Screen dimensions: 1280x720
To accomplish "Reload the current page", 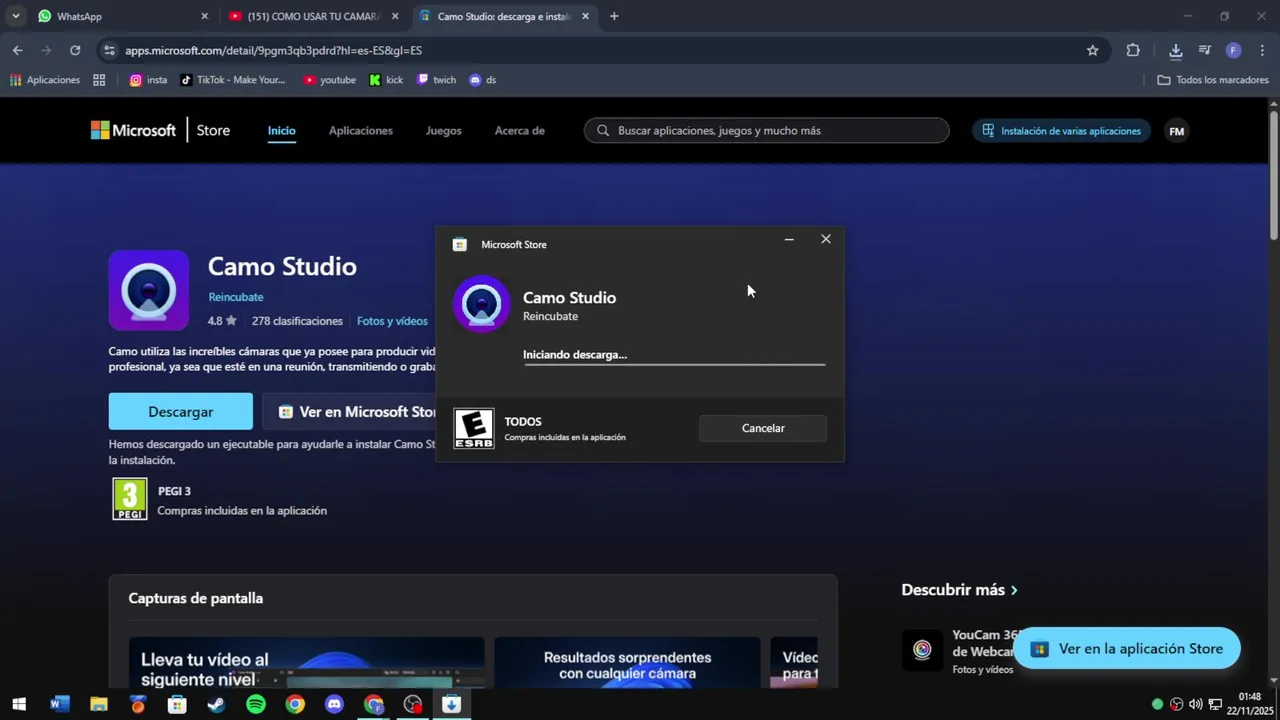I will click(x=75, y=50).
